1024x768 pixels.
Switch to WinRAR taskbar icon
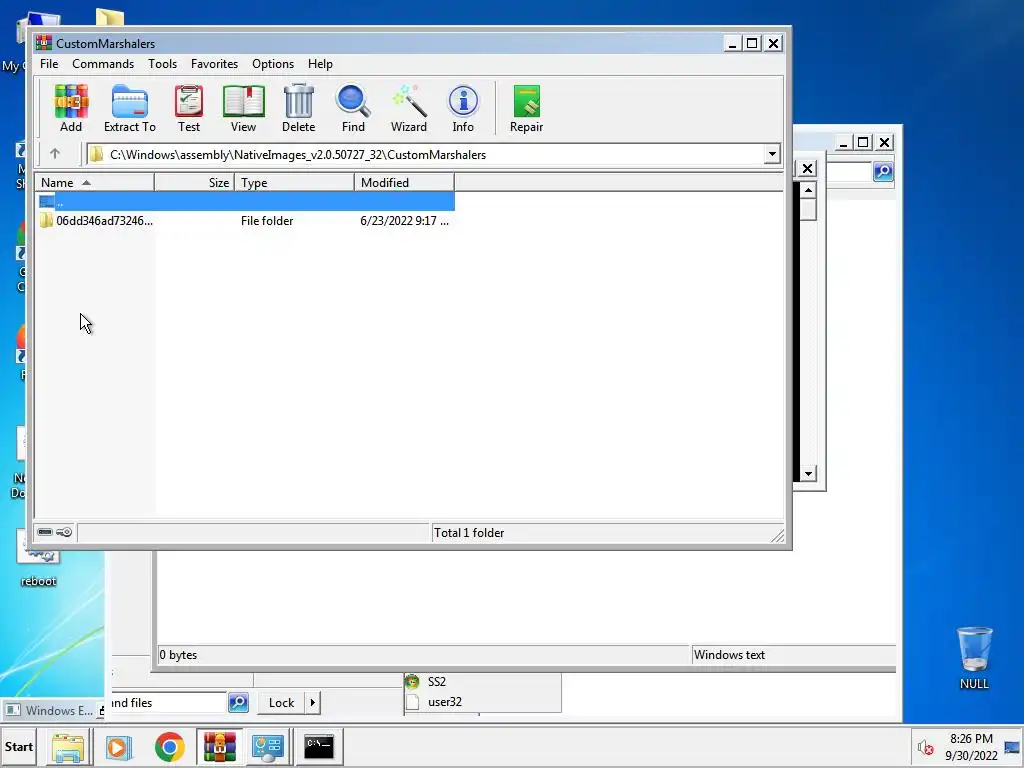[219, 747]
